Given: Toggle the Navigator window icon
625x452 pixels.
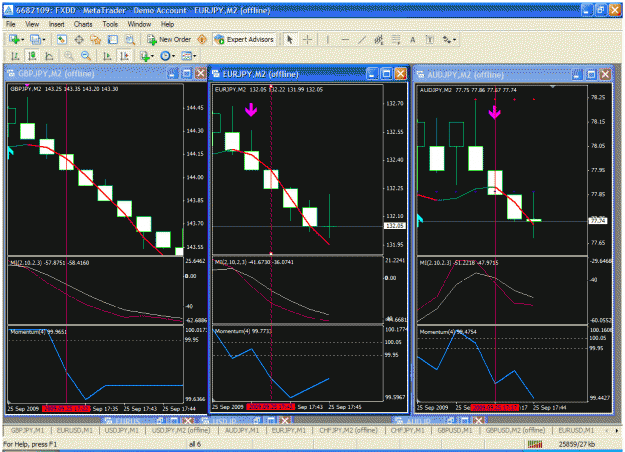Looking at the screenshot, I should pyautogui.click(x=96, y=39).
